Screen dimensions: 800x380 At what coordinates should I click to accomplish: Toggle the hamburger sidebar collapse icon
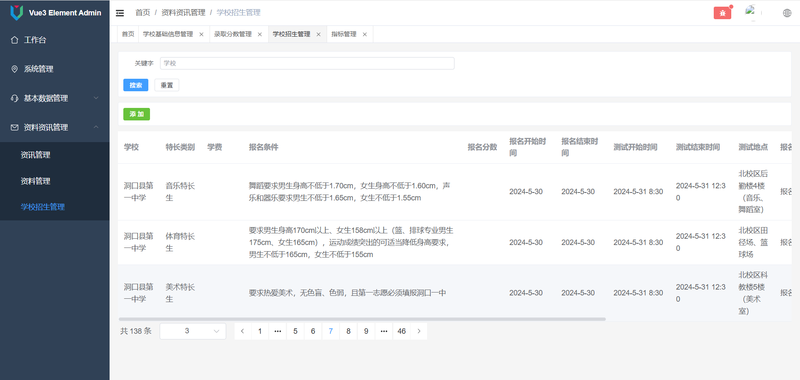point(120,13)
